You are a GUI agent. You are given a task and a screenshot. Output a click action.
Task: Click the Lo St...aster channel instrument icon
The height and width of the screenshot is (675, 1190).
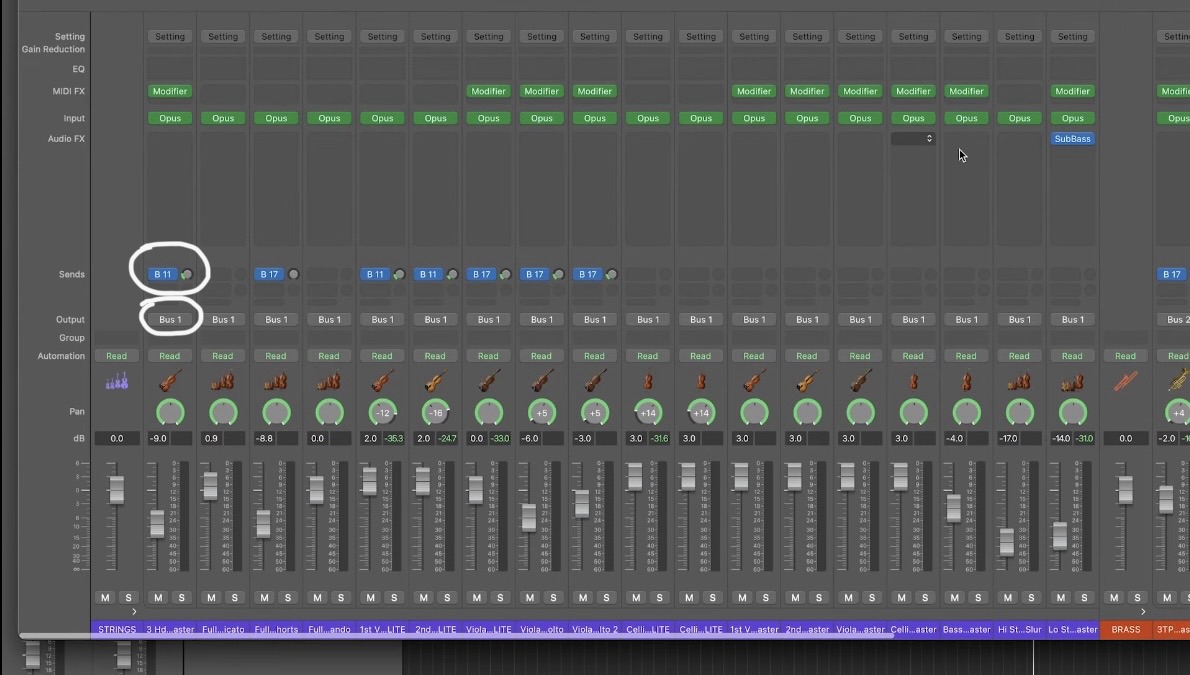[1072, 382]
